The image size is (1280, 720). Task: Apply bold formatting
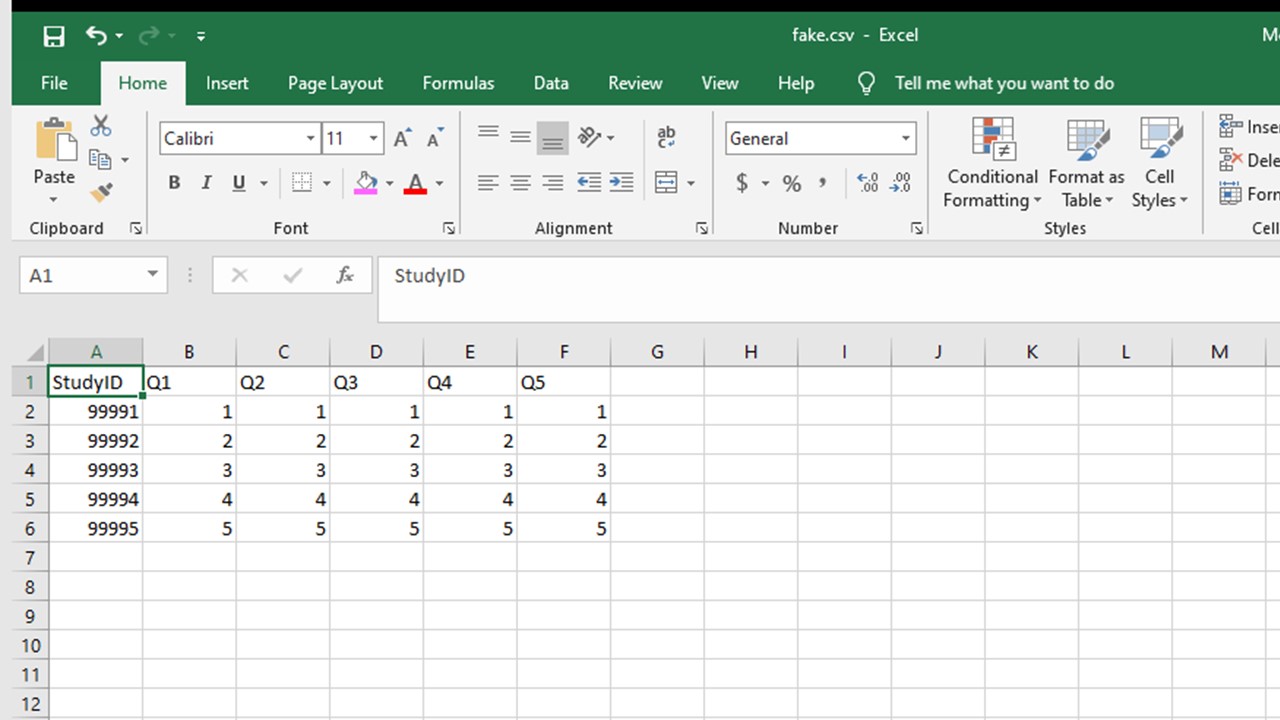tap(174, 182)
